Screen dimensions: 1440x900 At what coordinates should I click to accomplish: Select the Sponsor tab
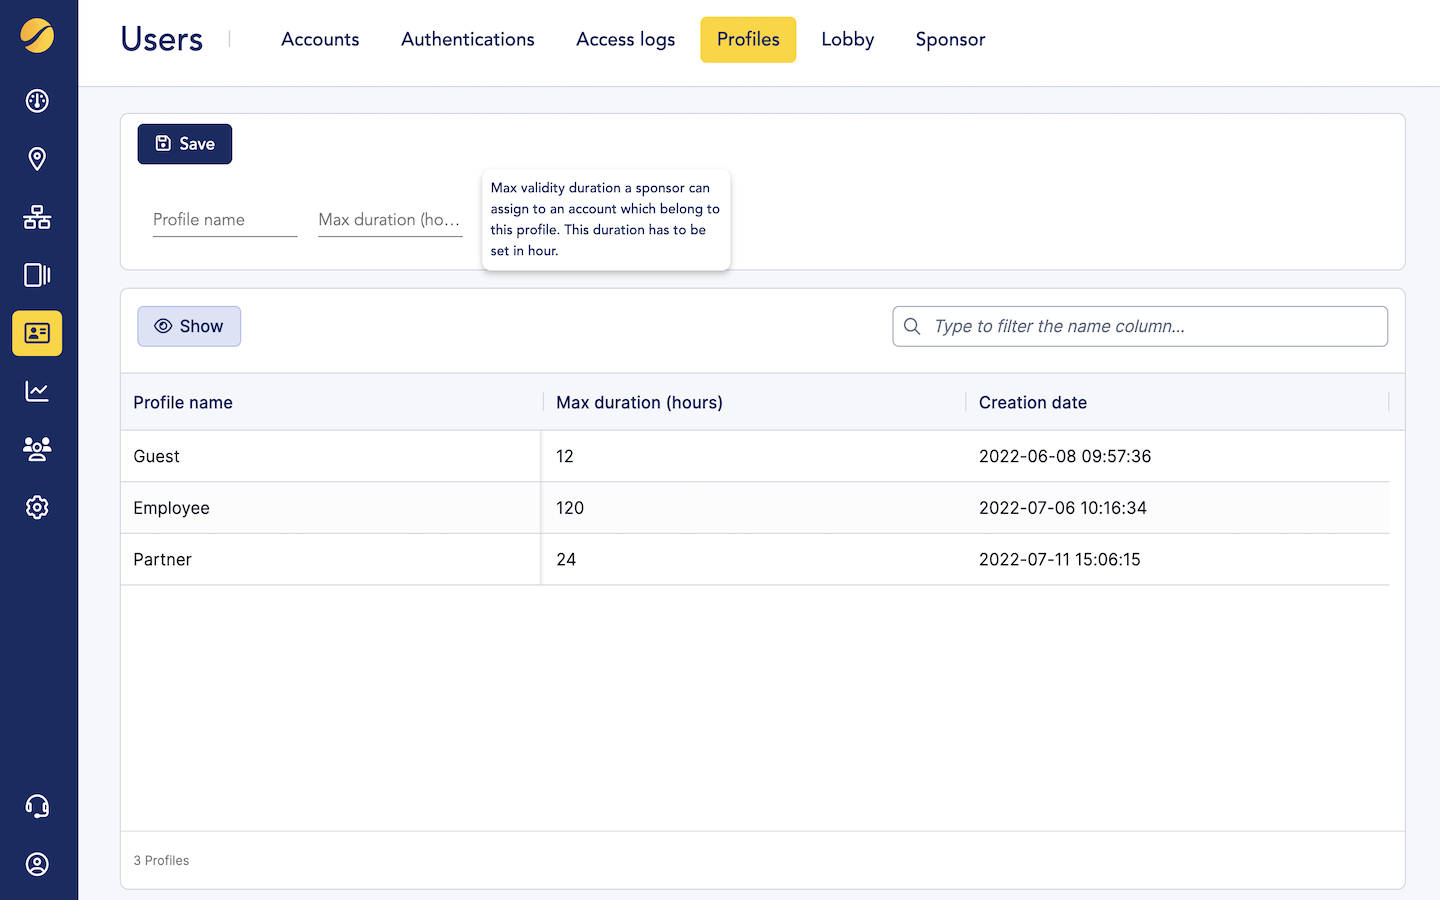pyautogui.click(x=950, y=39)
